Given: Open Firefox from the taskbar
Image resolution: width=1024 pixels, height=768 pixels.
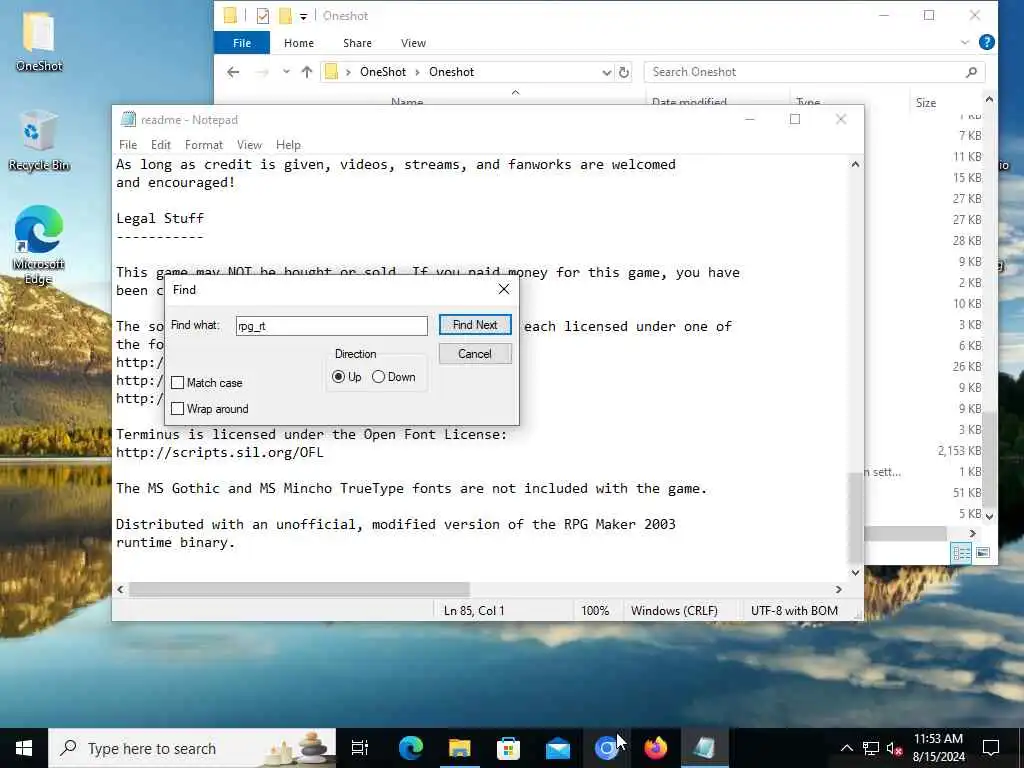Looking at the screenshot, I should (x=655, y=748).
